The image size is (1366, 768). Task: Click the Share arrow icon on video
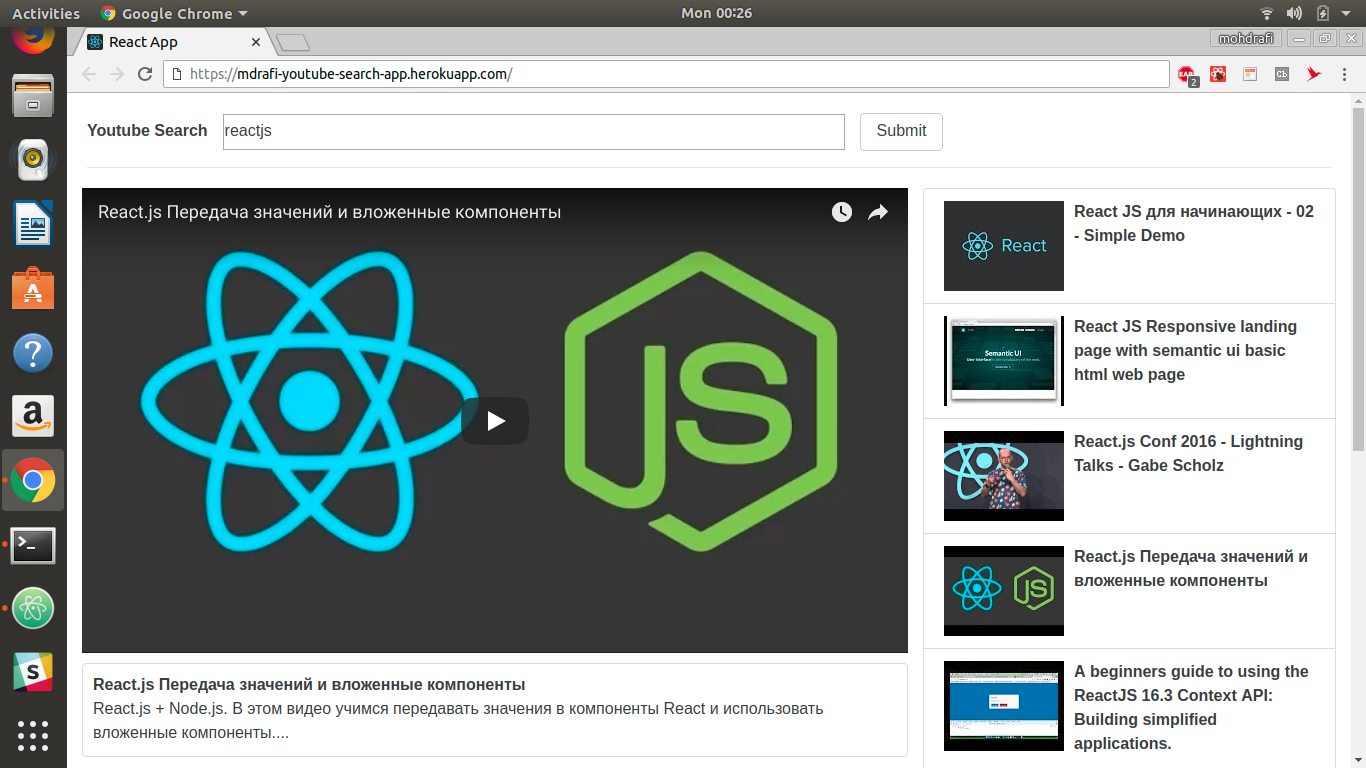[x=877, y=212]
